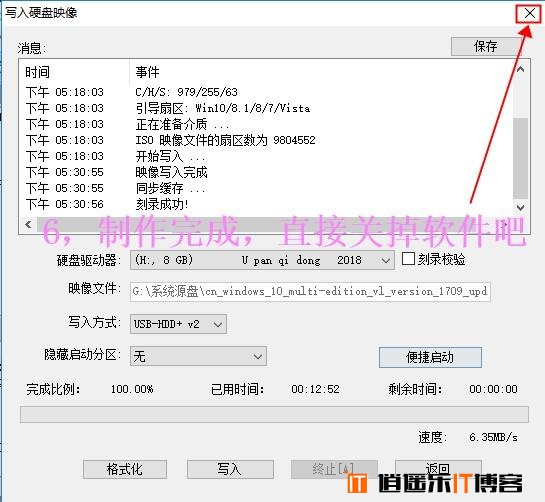Click the 返回 button
This screenshot has height=502, width=545.
click(438, 469)
